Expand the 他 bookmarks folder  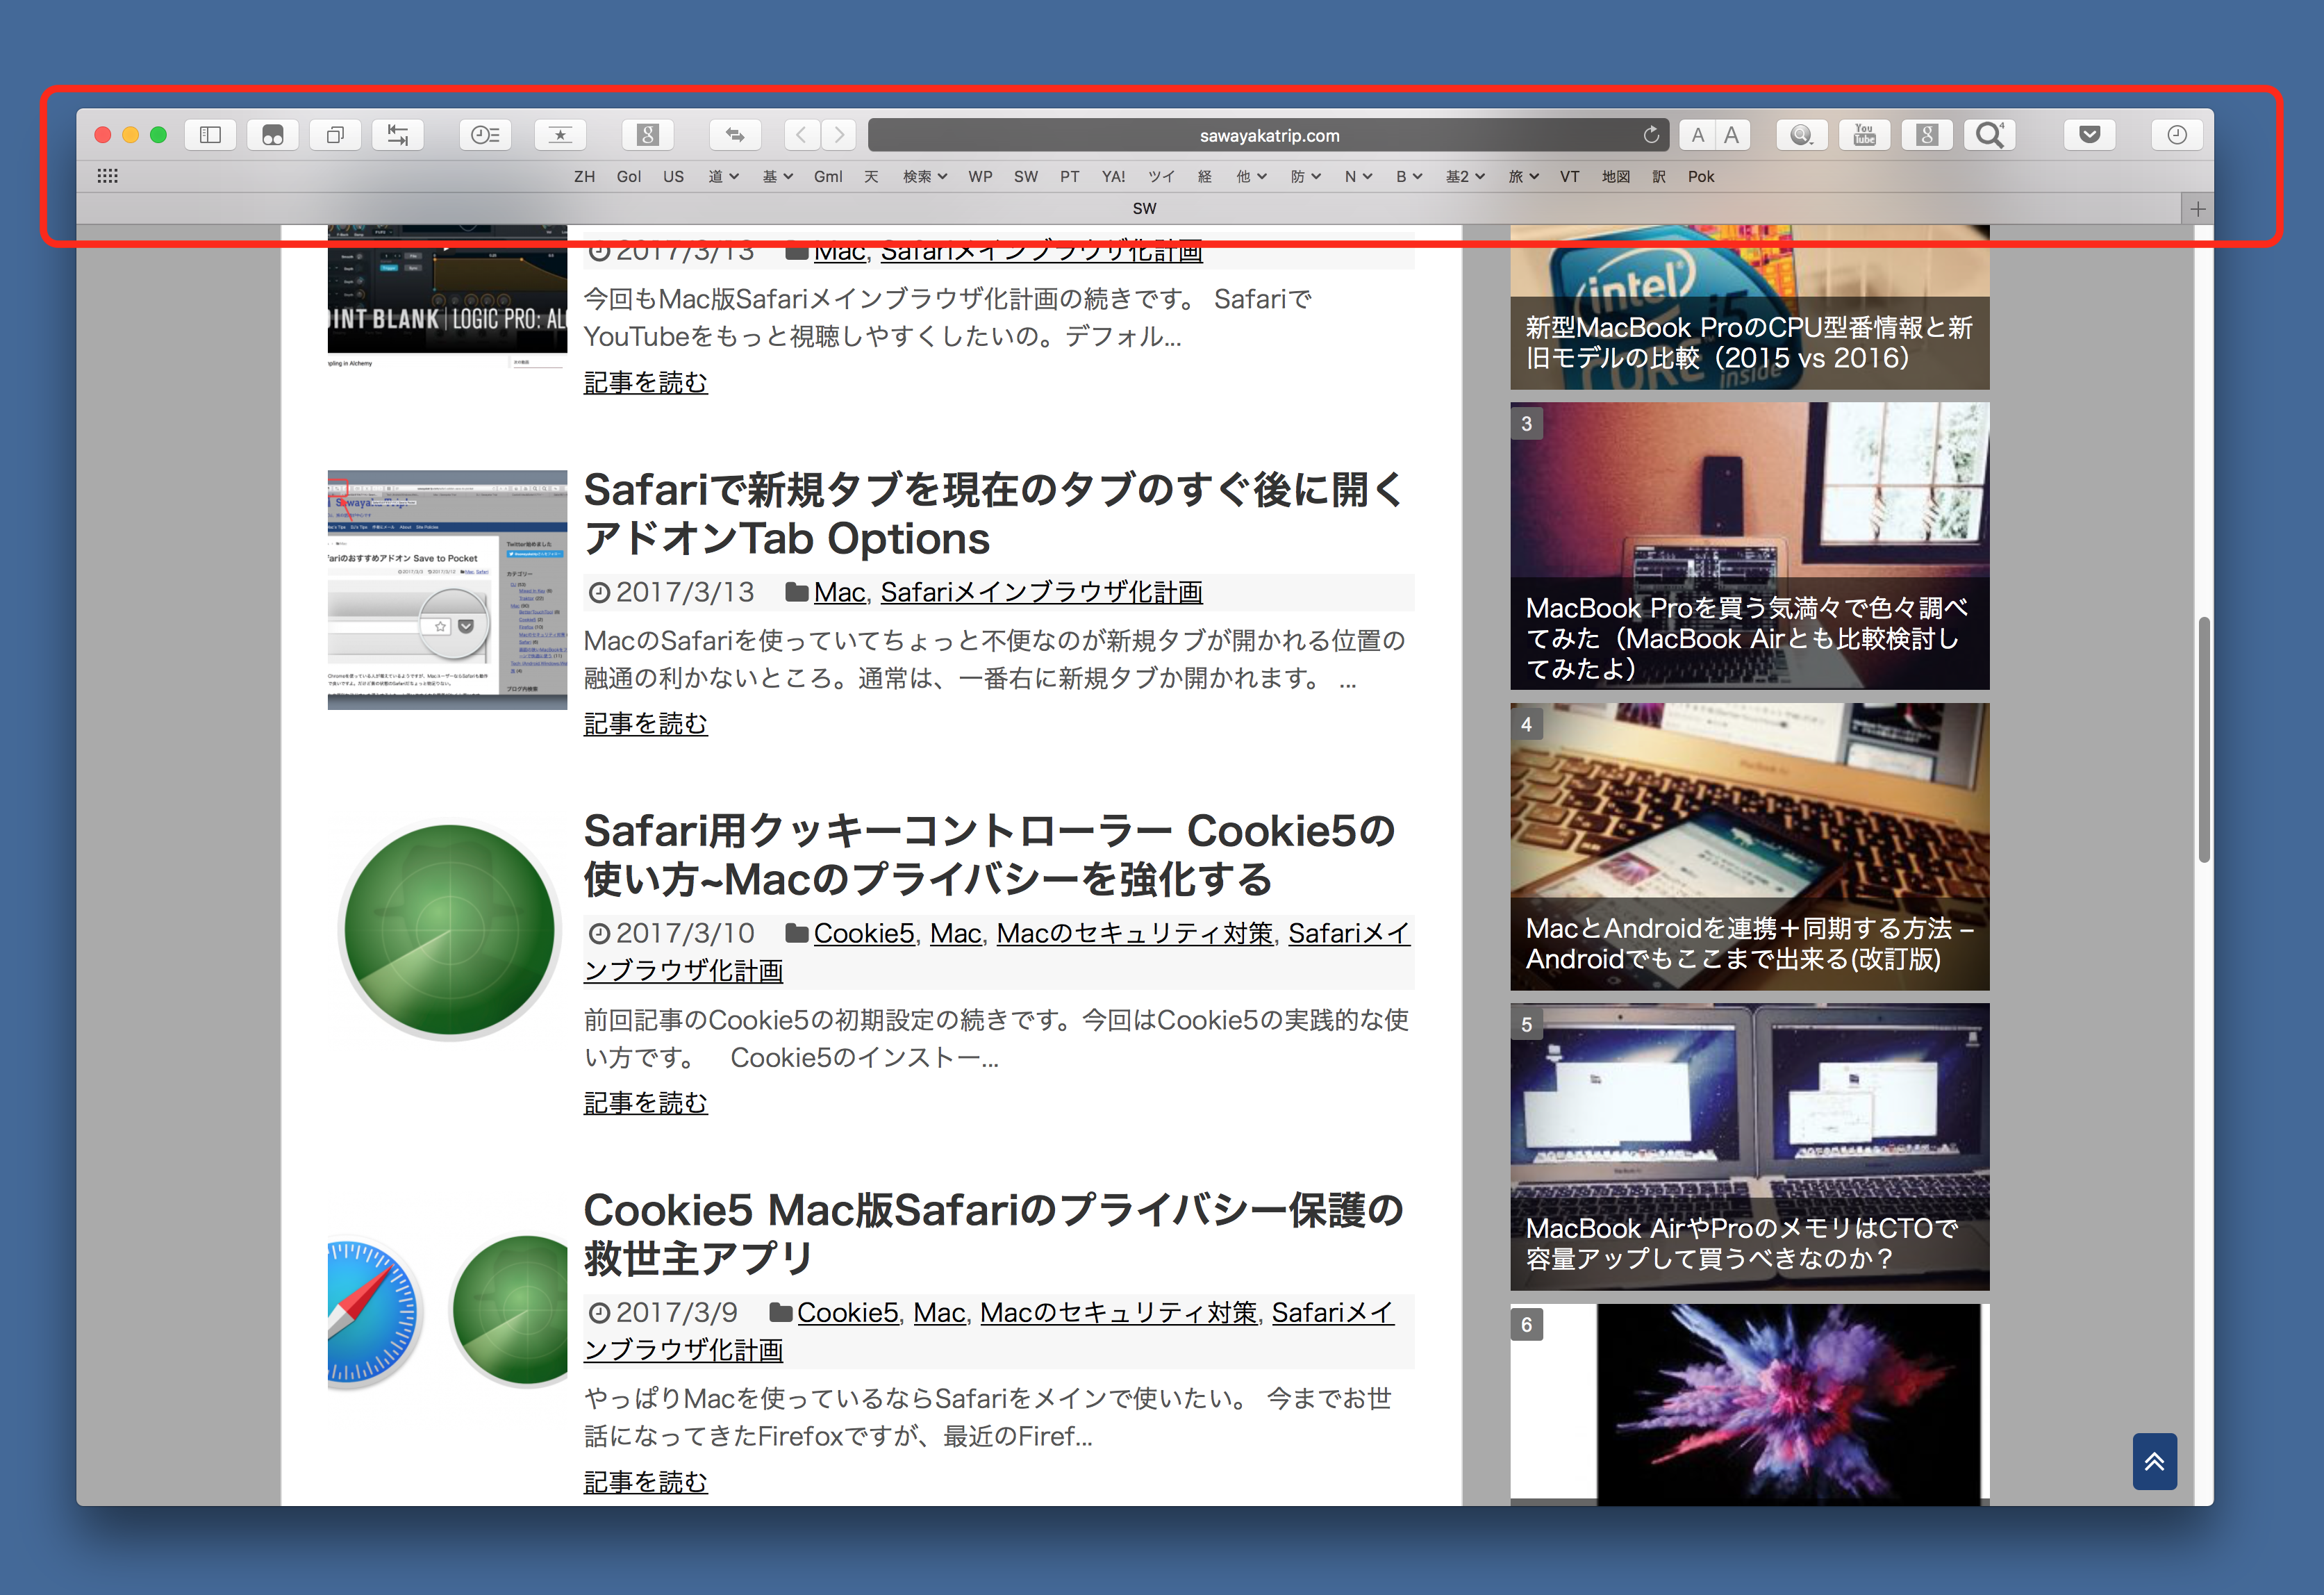pos(1251,177)
